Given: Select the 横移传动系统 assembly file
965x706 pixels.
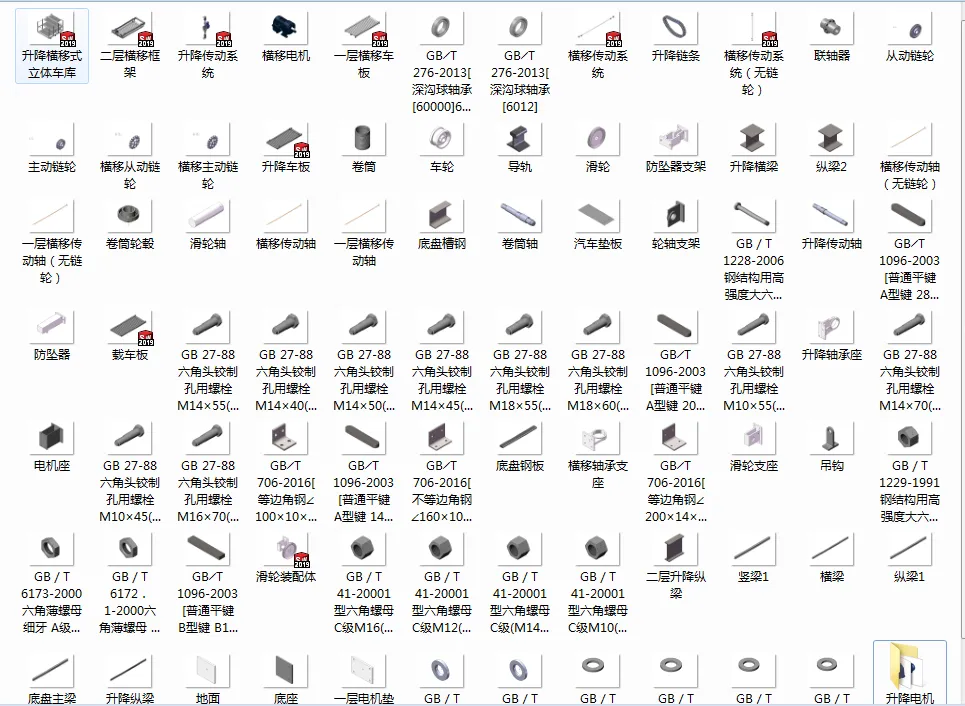Looking at the screenshot, I should (598, 29).
